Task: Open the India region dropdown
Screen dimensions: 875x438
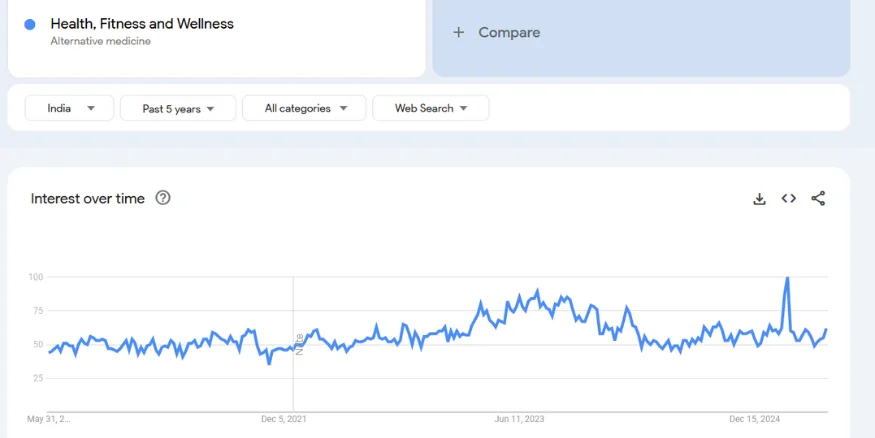Action: 70,108
